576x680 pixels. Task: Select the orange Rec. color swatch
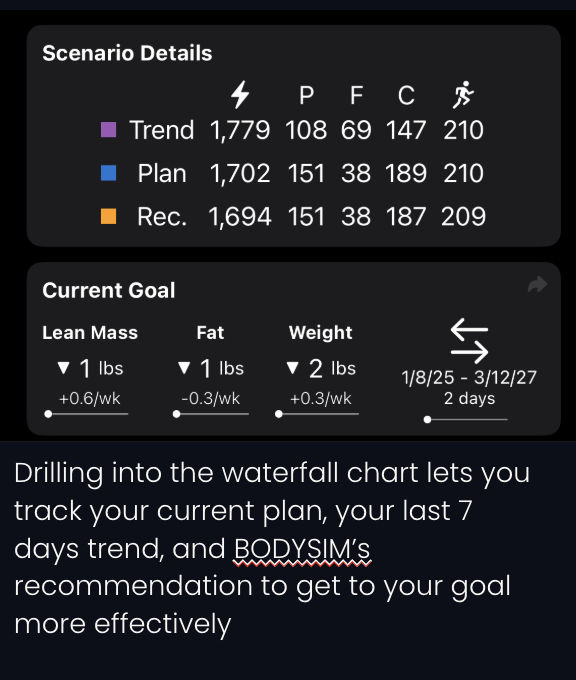108,216
